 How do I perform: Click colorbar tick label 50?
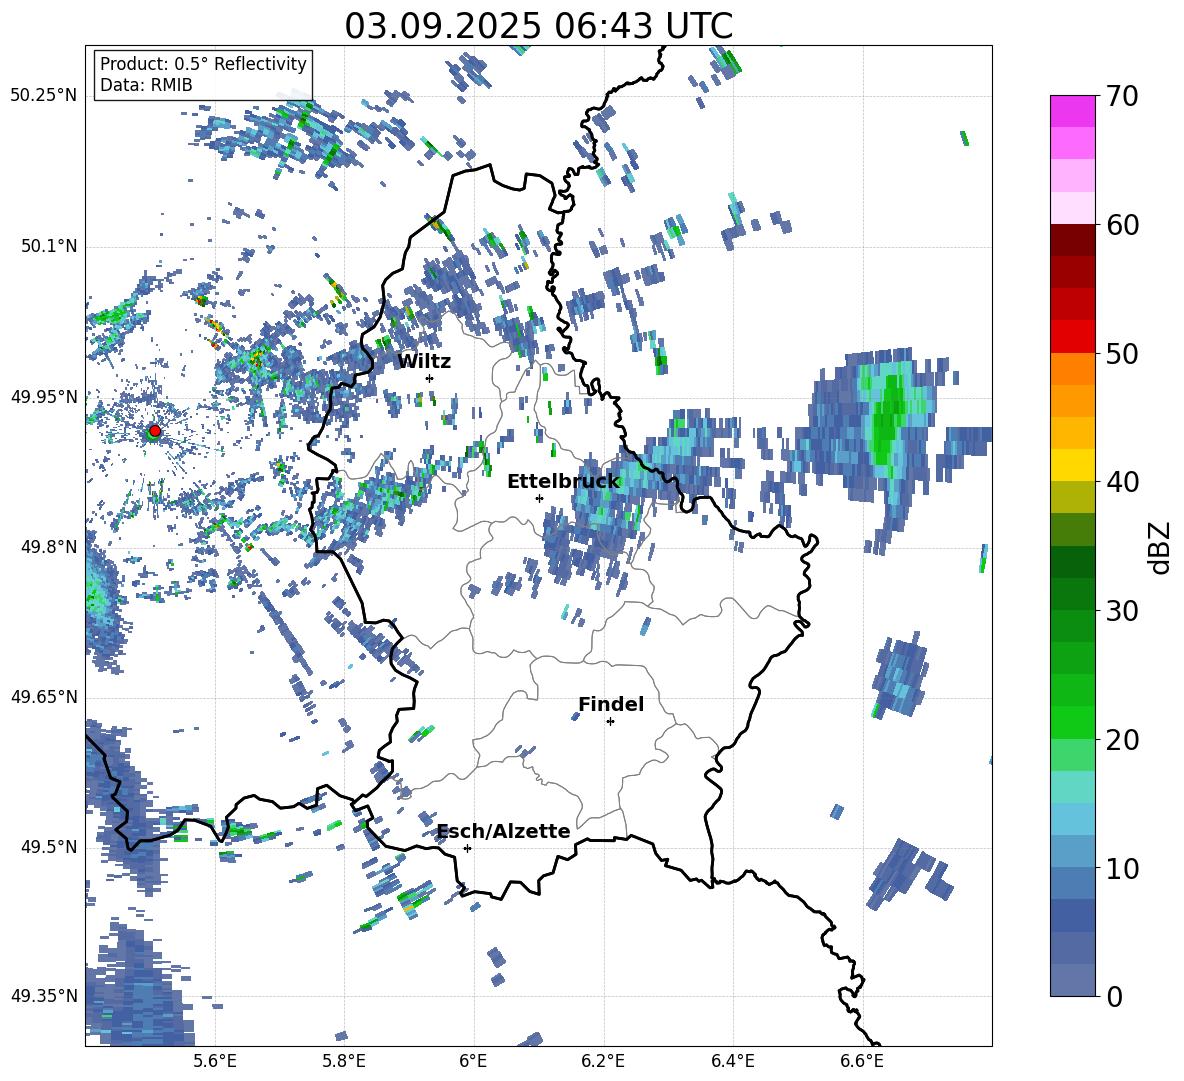point(1122,353)
